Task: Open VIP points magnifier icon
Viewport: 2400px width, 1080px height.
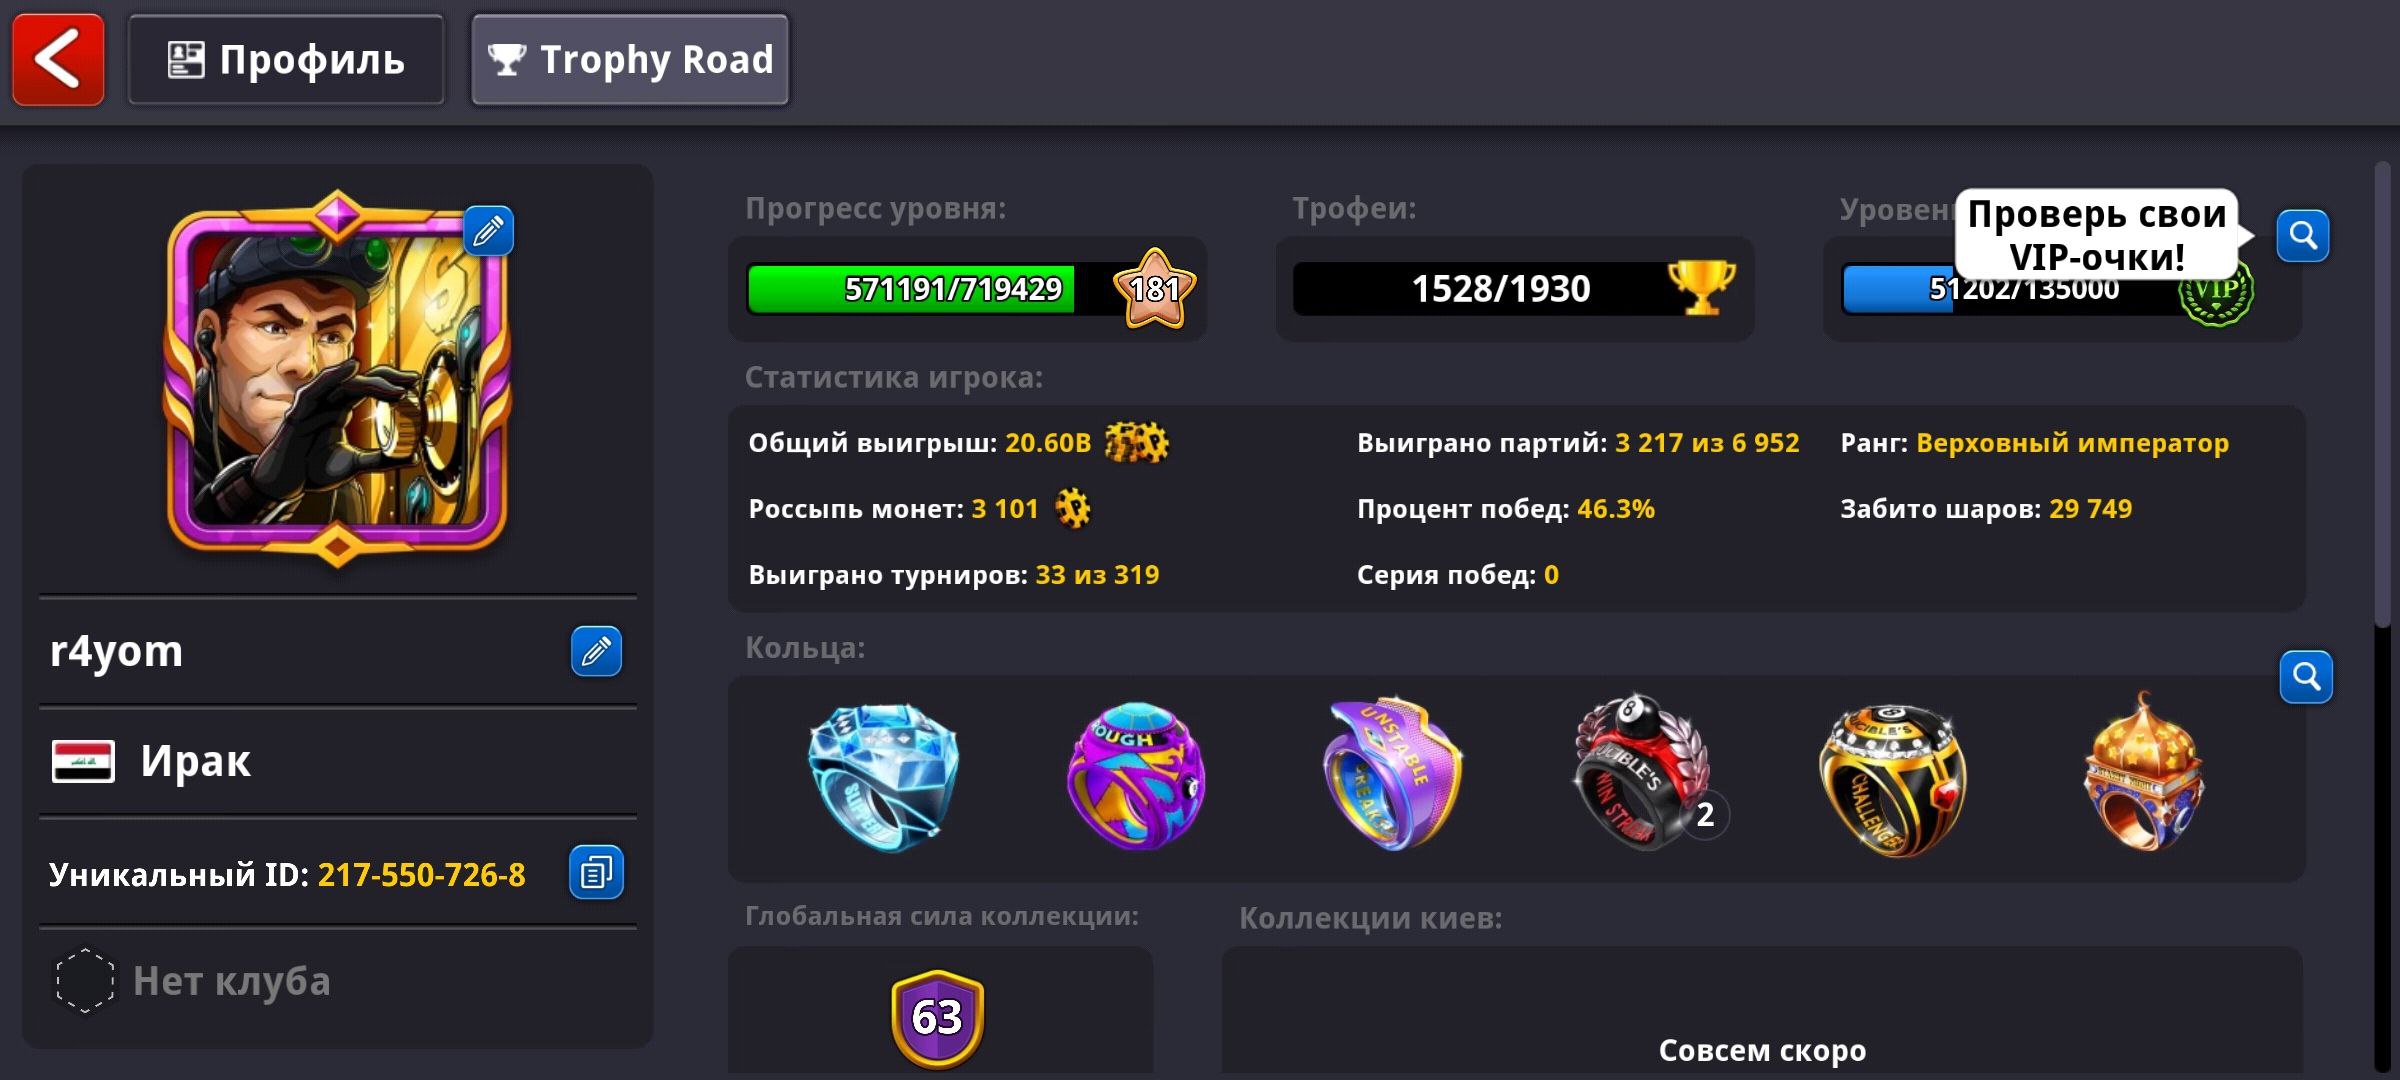Action: pyautogui.click(x=2303, y=236)
